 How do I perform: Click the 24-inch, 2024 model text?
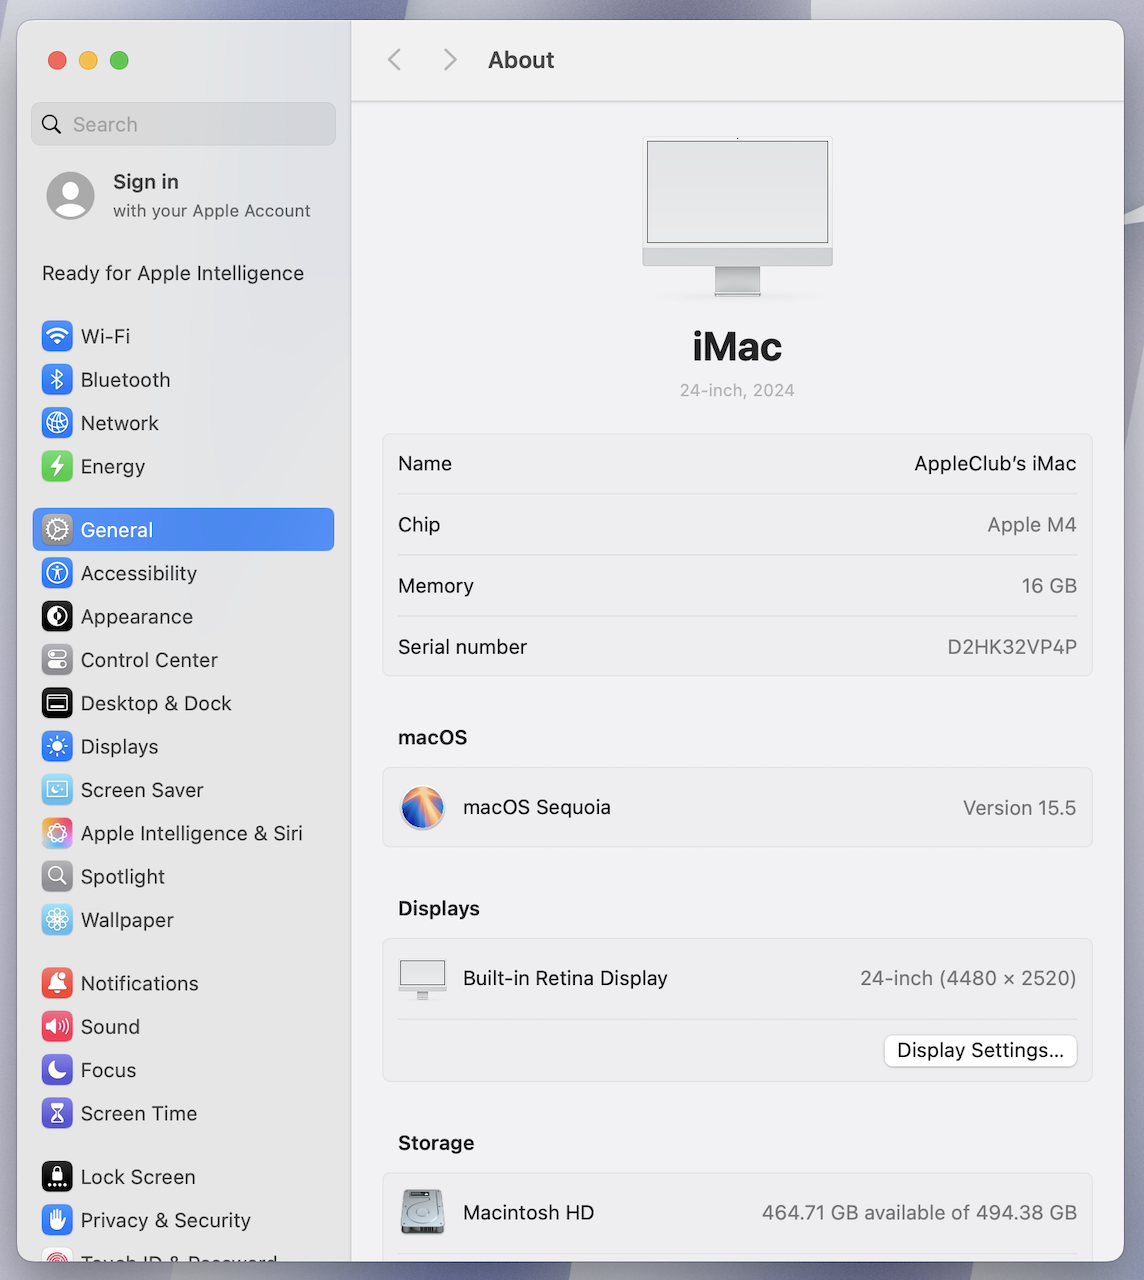click(x=737, y=390)
